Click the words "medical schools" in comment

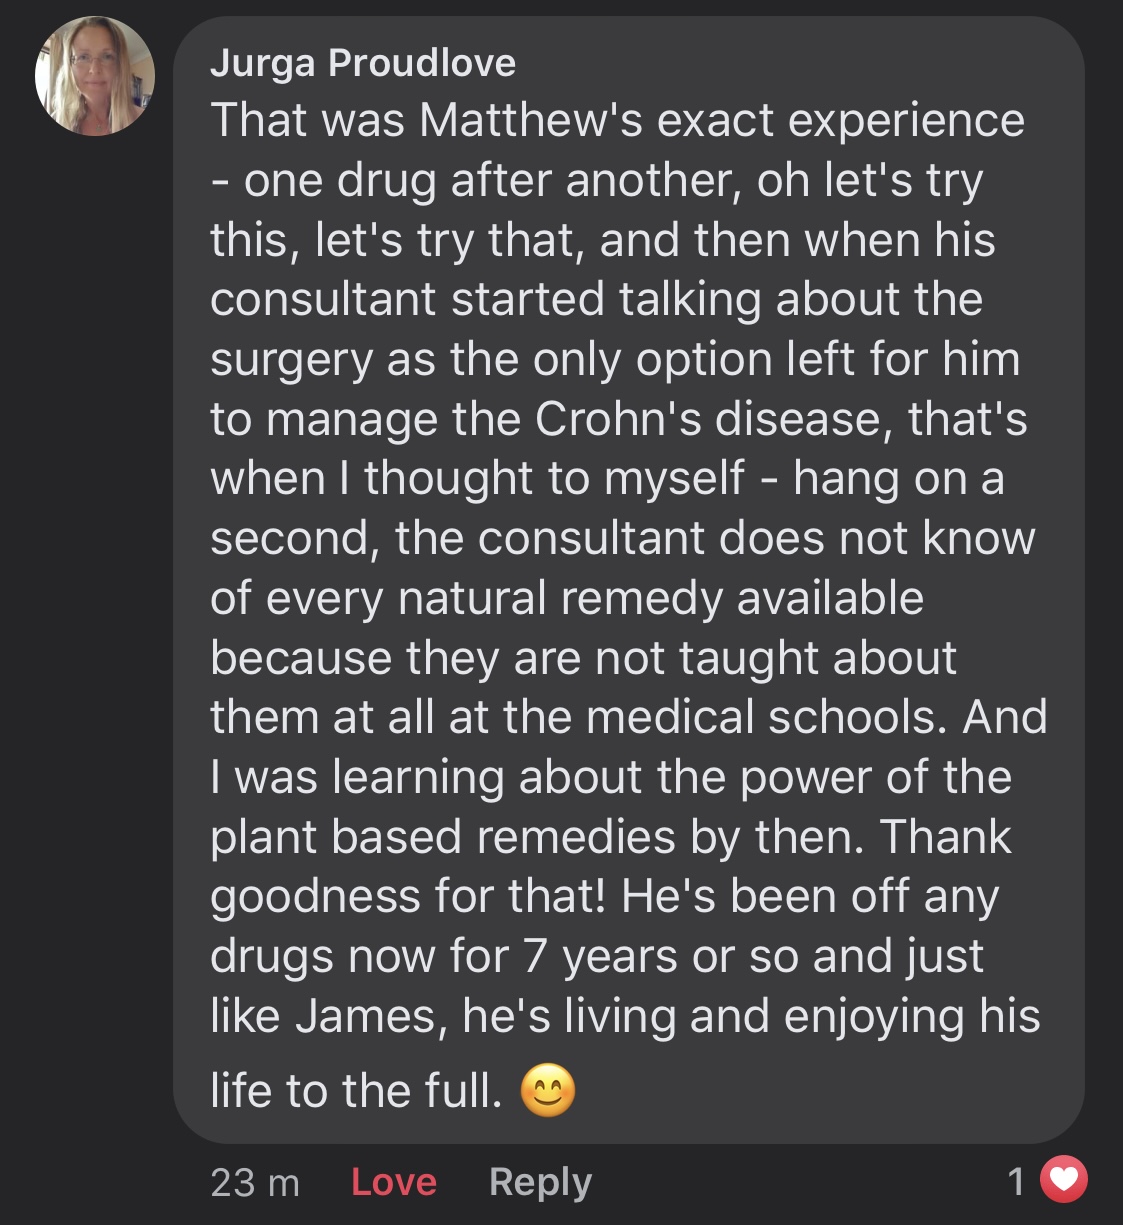[765, 717]
